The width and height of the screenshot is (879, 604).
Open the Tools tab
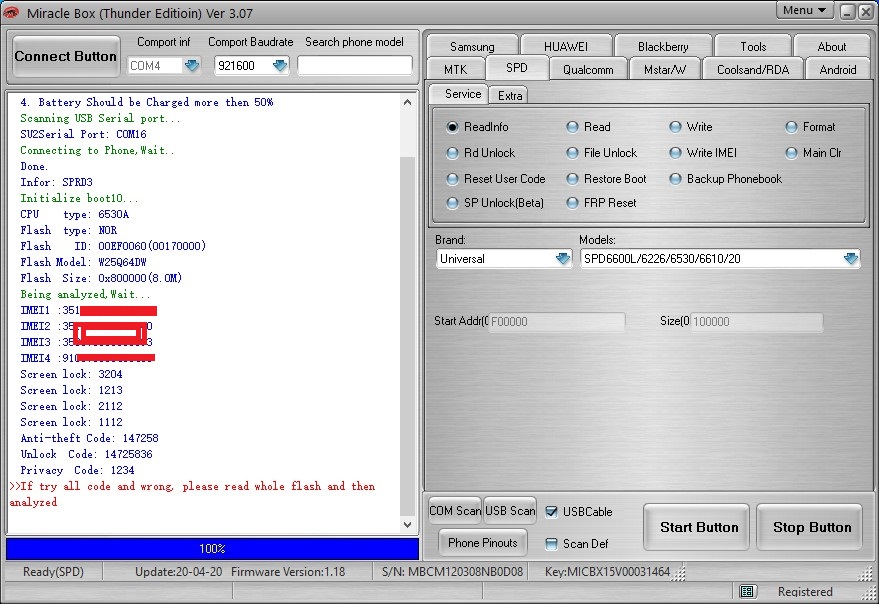pyautogui.click(x=753, y=47)
